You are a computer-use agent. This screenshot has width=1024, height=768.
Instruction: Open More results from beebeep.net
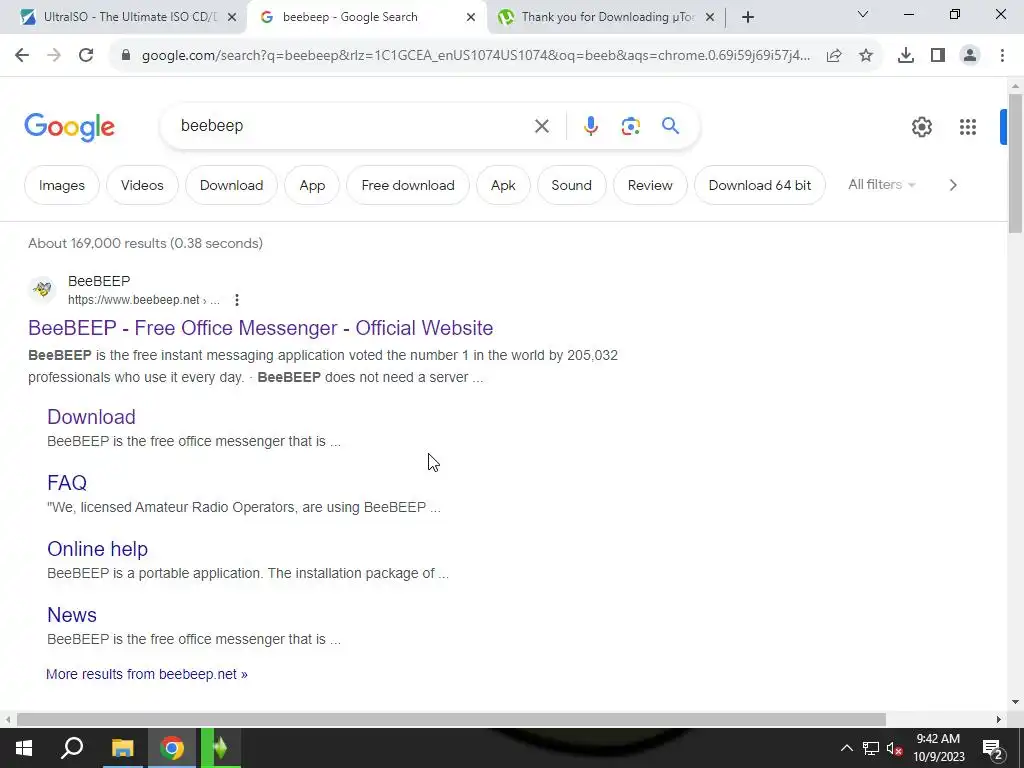147,674
